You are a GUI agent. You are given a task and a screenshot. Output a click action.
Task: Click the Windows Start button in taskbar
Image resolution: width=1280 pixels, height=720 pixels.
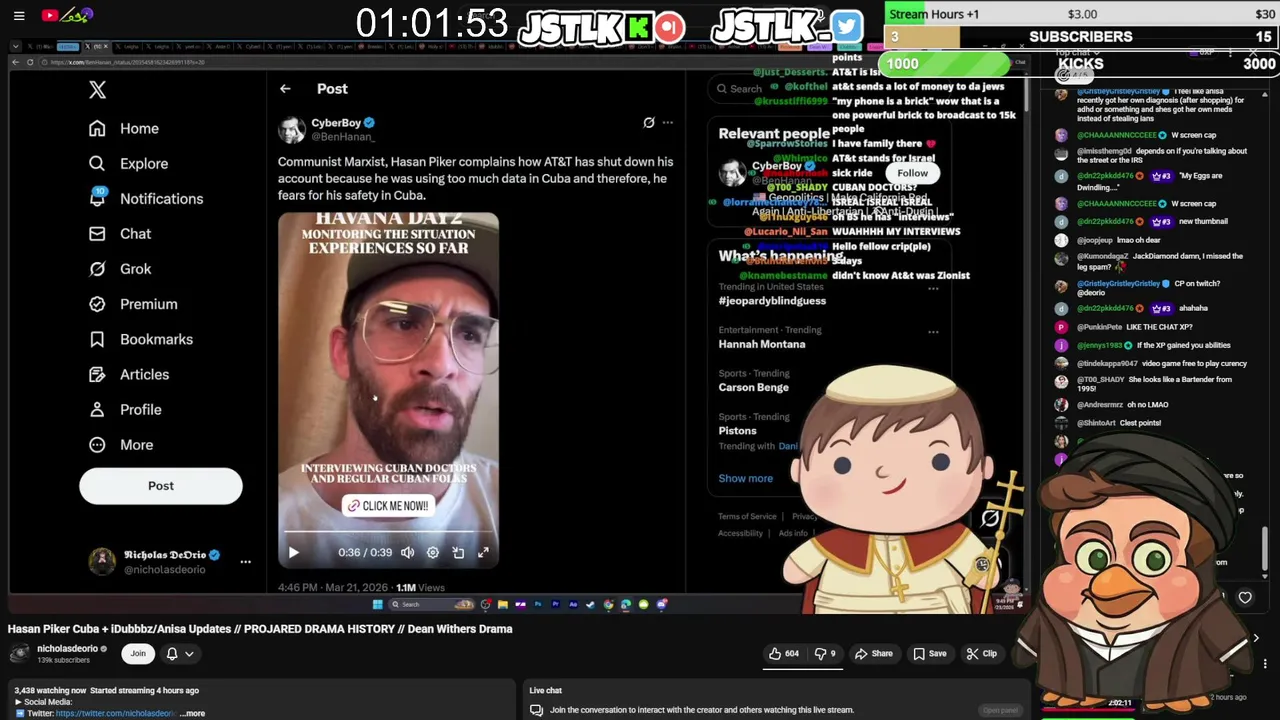tap(377, 604)
